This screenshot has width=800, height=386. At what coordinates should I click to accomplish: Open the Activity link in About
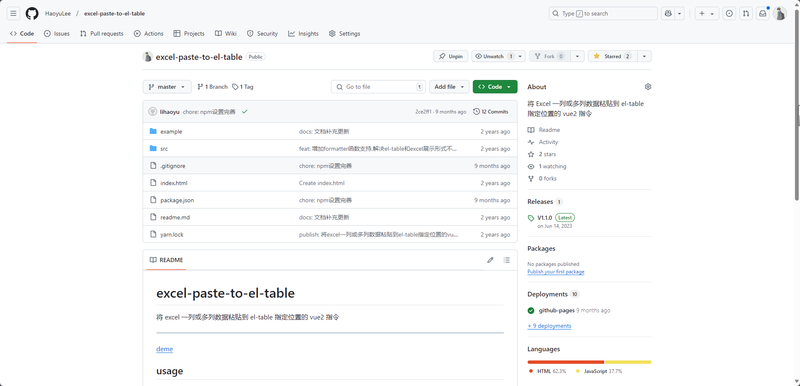(x=548, y=142)
